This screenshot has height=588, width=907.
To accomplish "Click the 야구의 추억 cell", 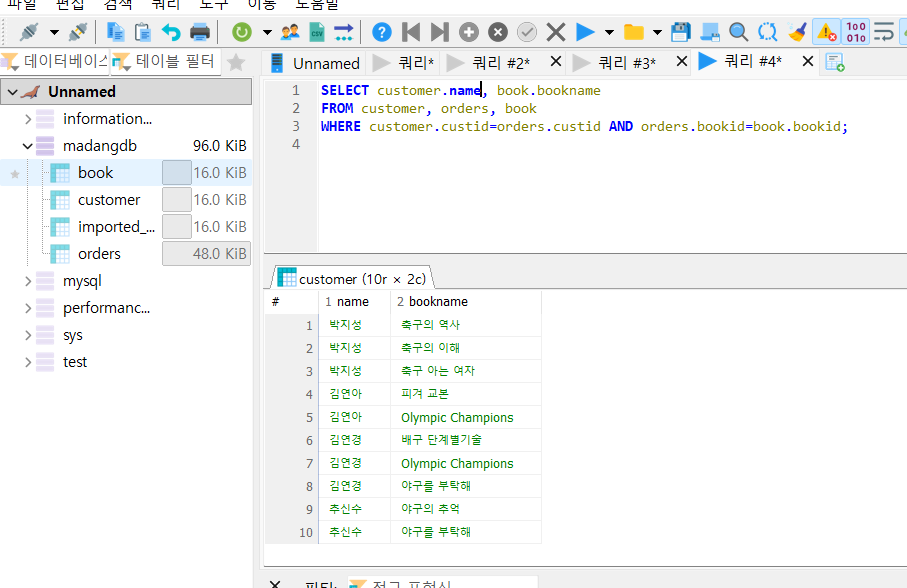I will coord(466,509).
